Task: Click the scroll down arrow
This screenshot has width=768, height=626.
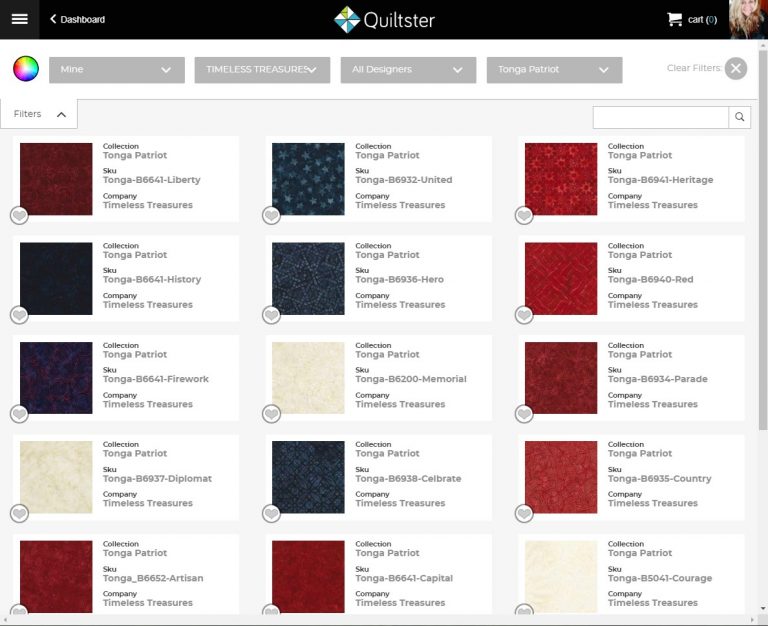Action: (x=763, y=609)
